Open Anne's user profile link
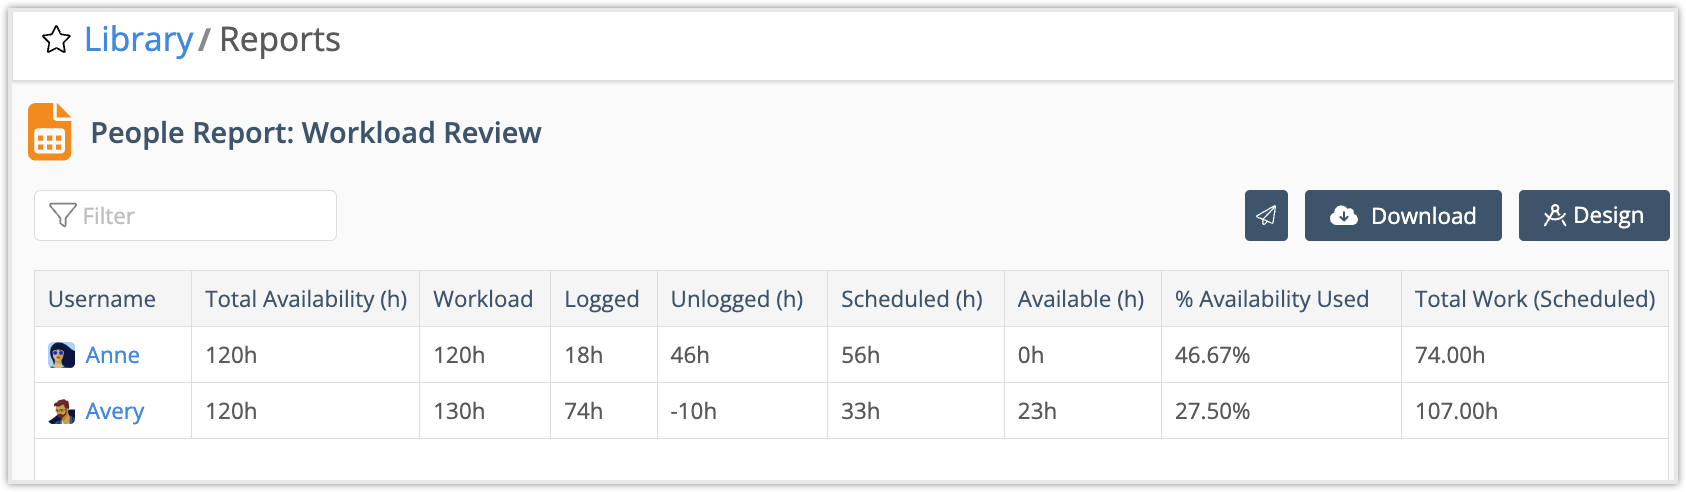The image size is (1686, 492). coord(112,355)
